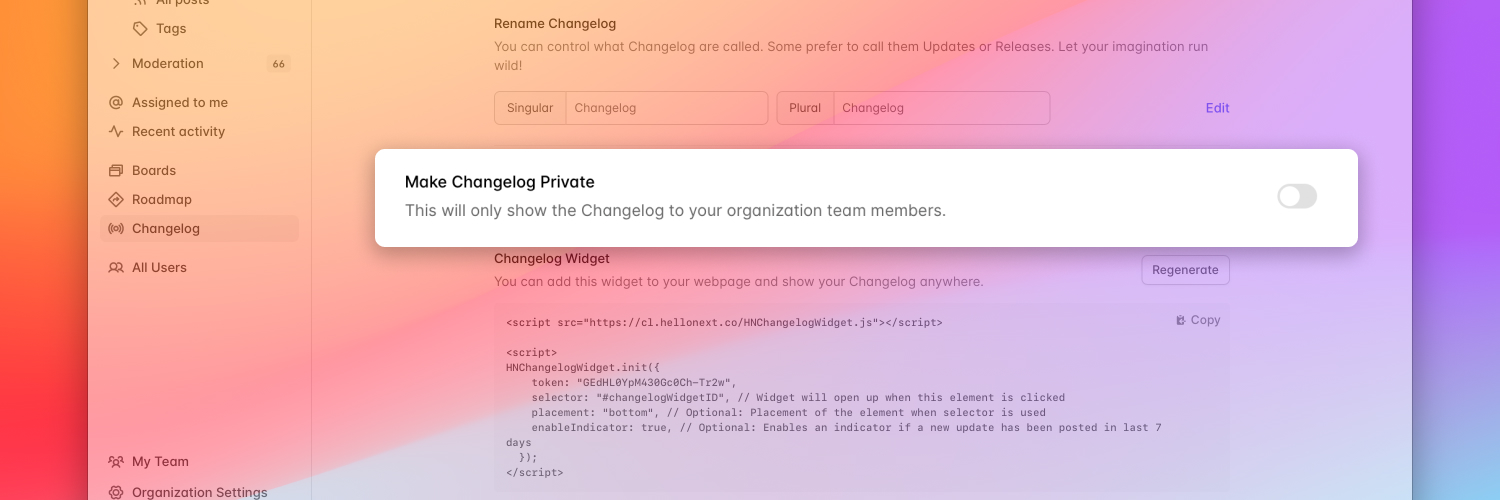The image size is (1500, 500).
Task: Click the Assigned to me at-sign icon
Action: [x=116, y=102]
